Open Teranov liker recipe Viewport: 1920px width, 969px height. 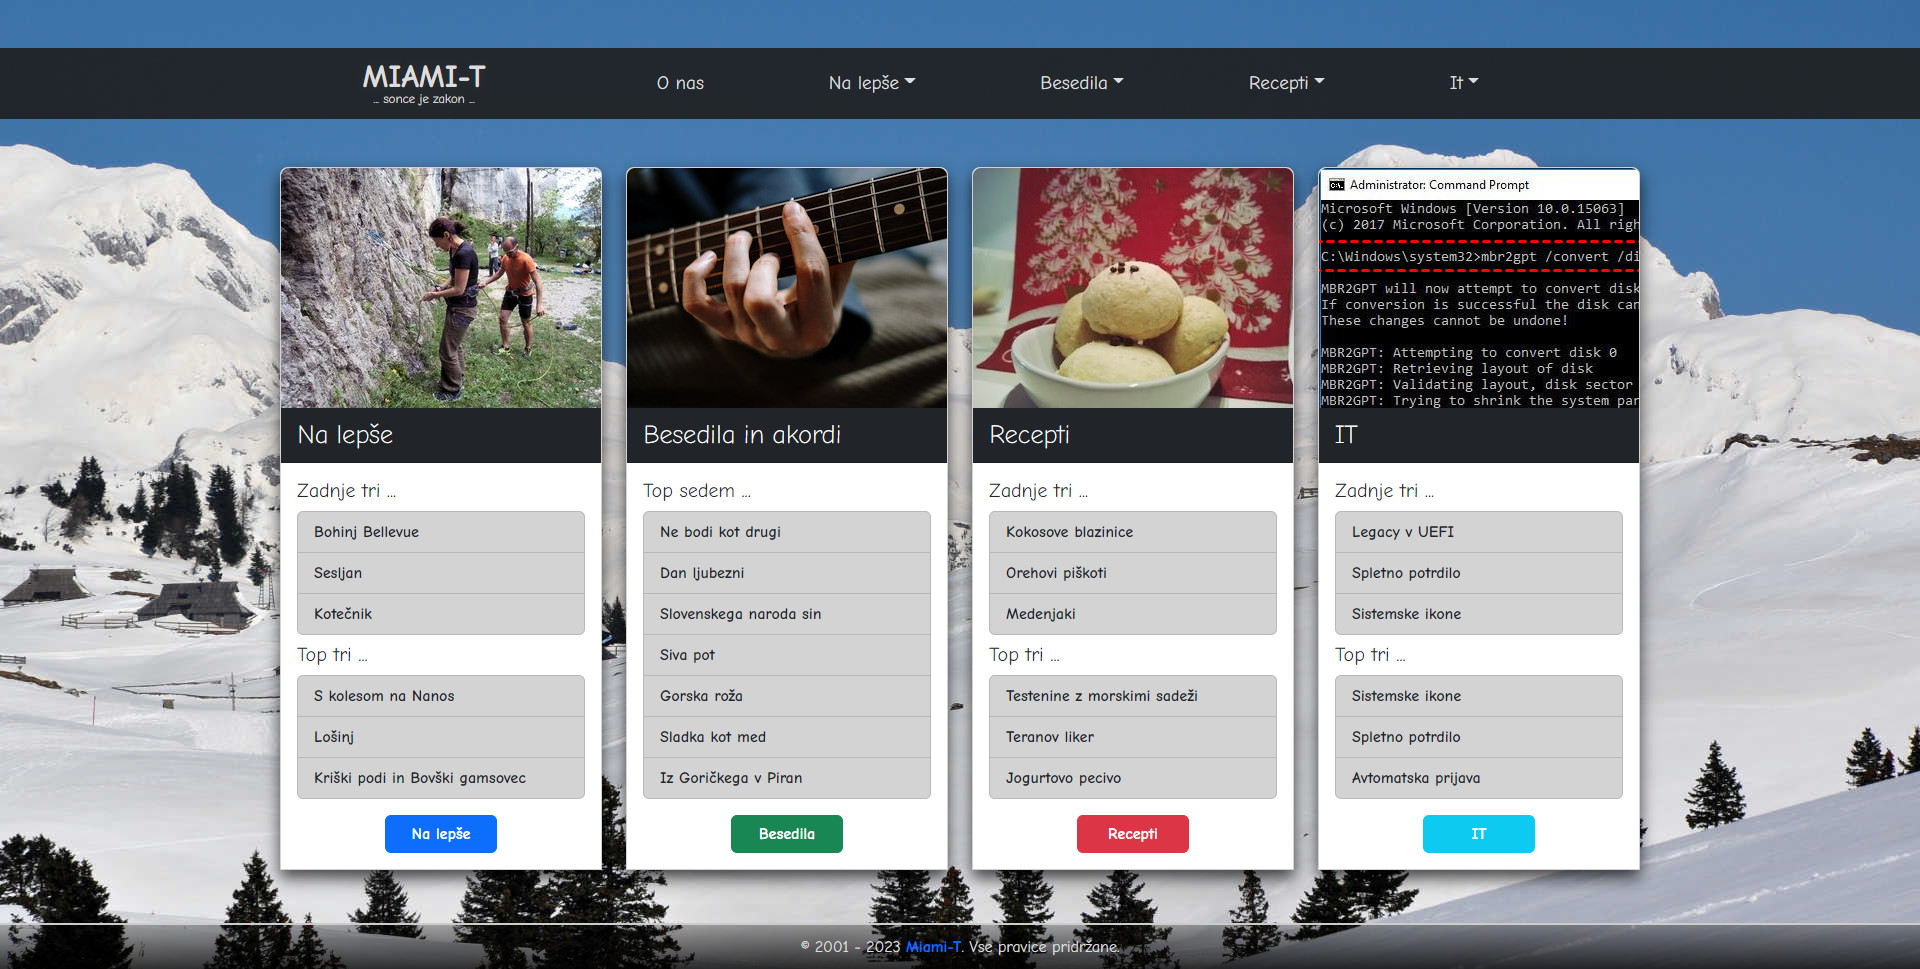point(1133,737)
